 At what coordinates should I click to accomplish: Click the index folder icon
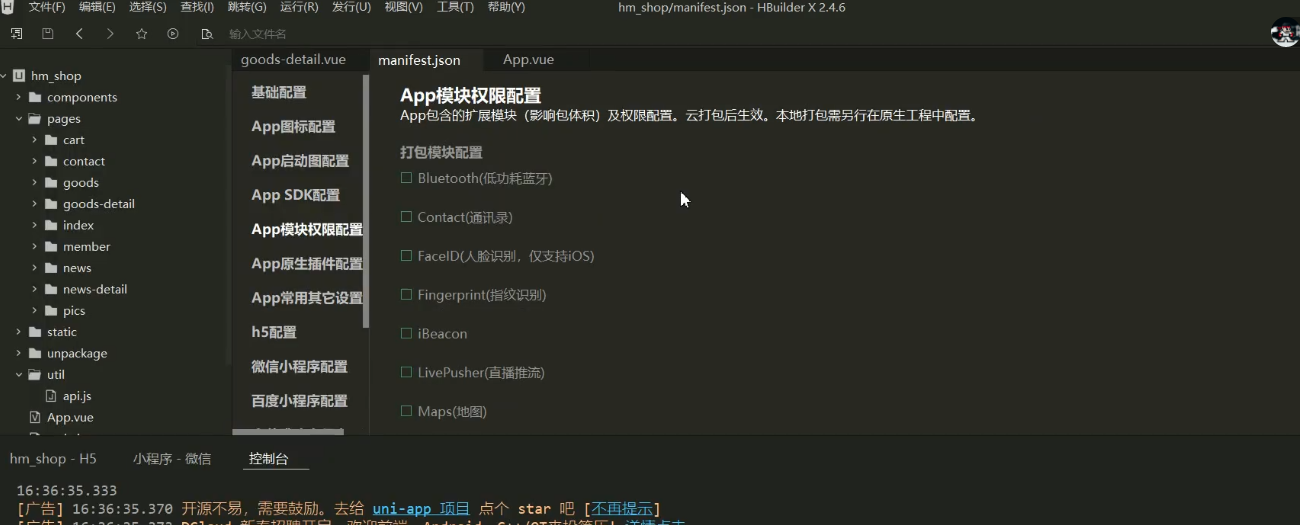pyautogui.click(x=51, y=225)
